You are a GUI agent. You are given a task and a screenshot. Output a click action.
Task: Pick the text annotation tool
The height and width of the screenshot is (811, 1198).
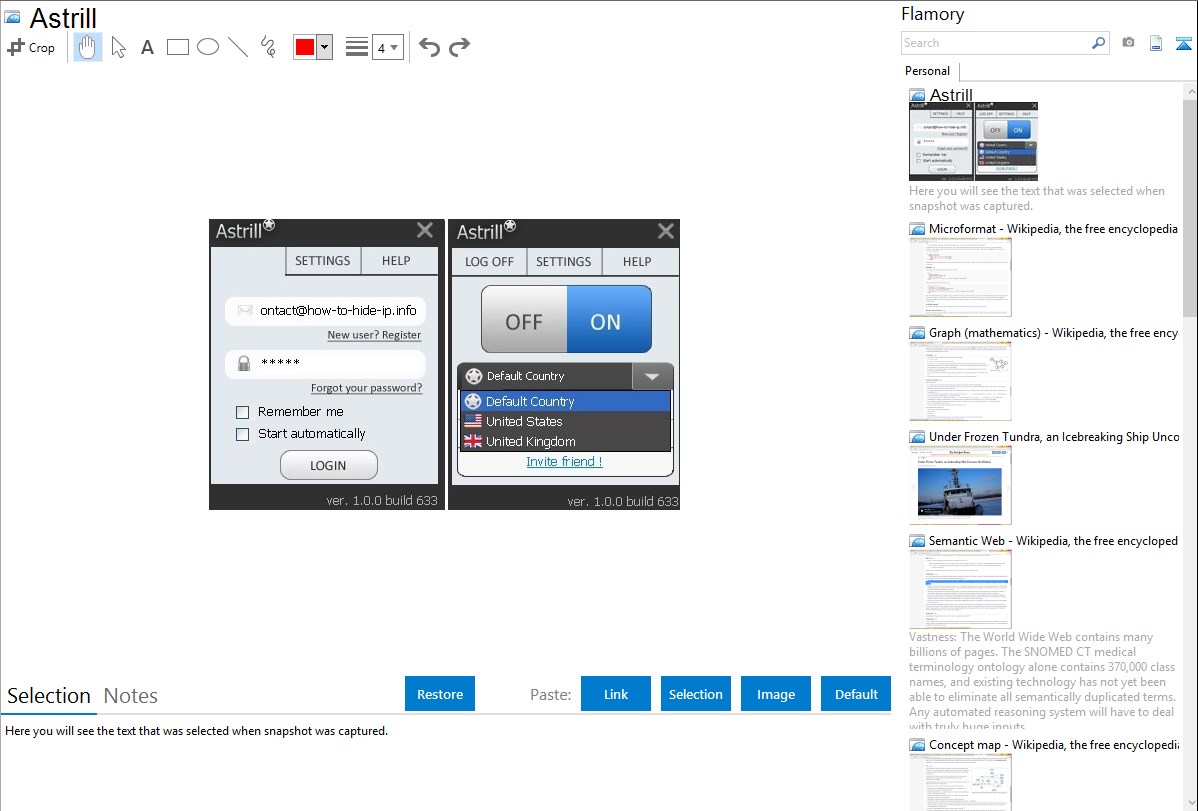tap(147, 48)
